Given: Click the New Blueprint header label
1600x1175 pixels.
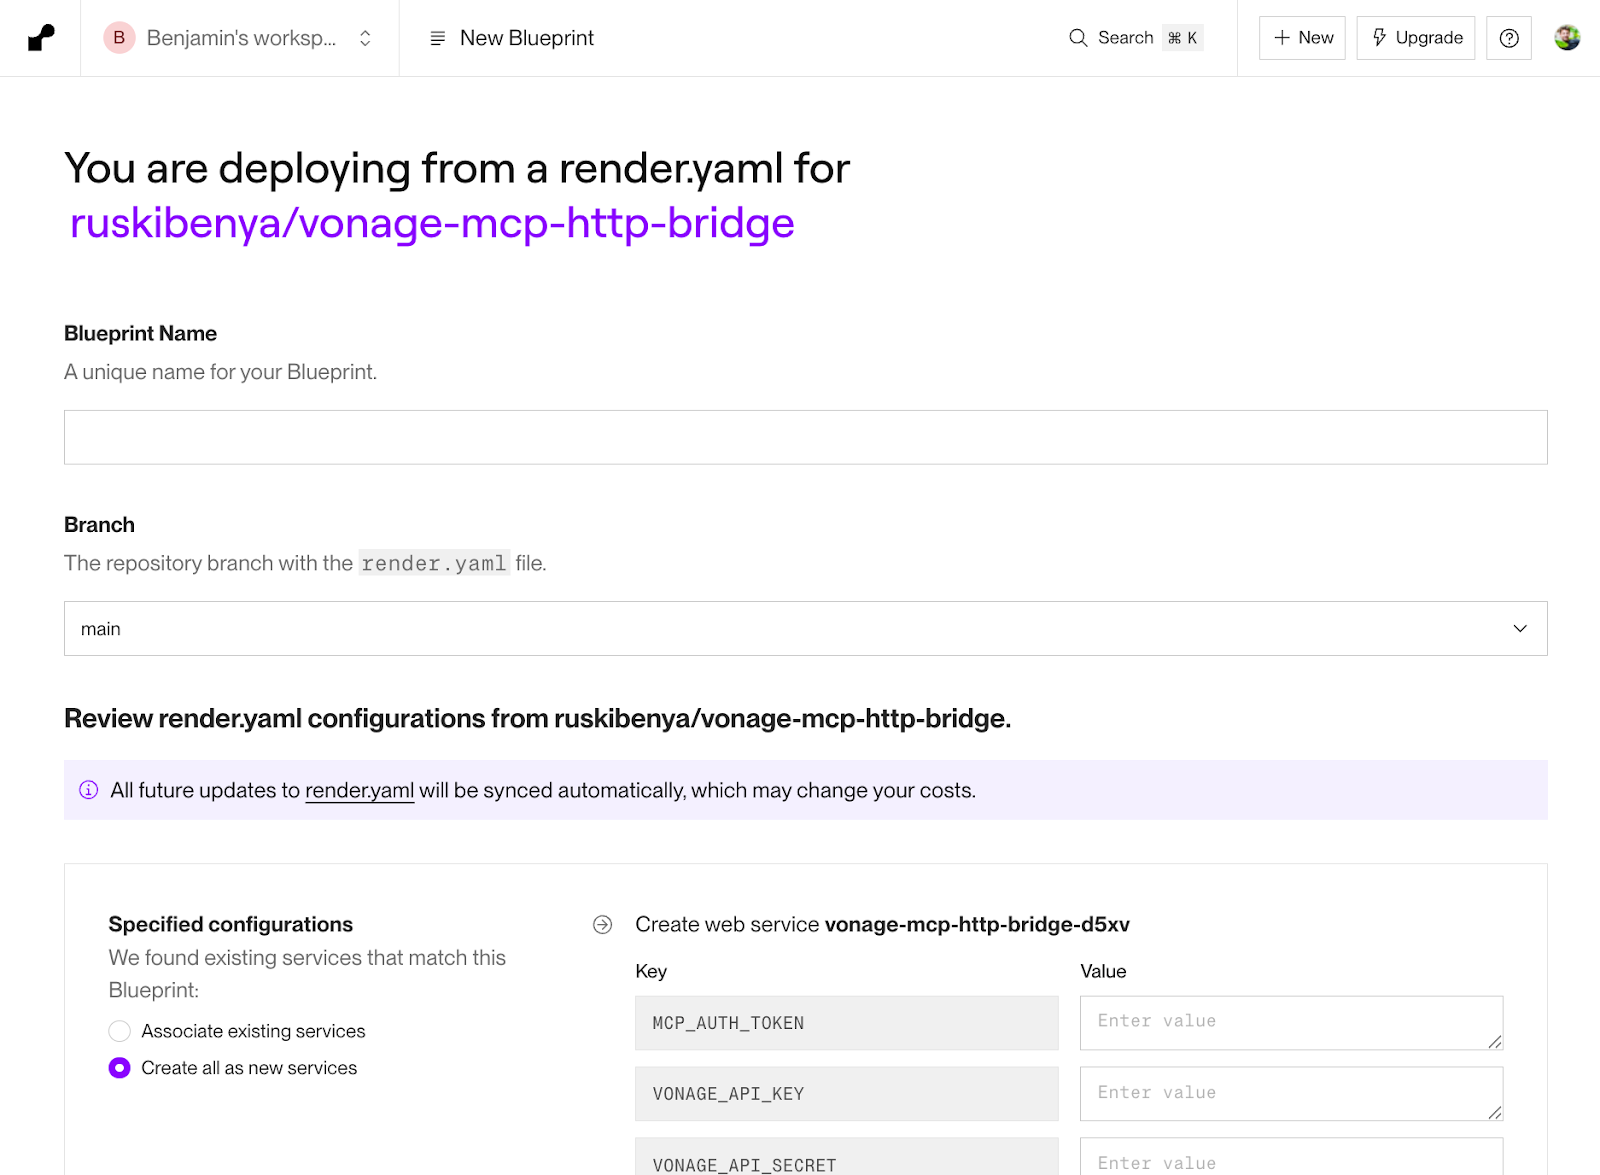Looking at the screenshot, I should tap(526, 38).
